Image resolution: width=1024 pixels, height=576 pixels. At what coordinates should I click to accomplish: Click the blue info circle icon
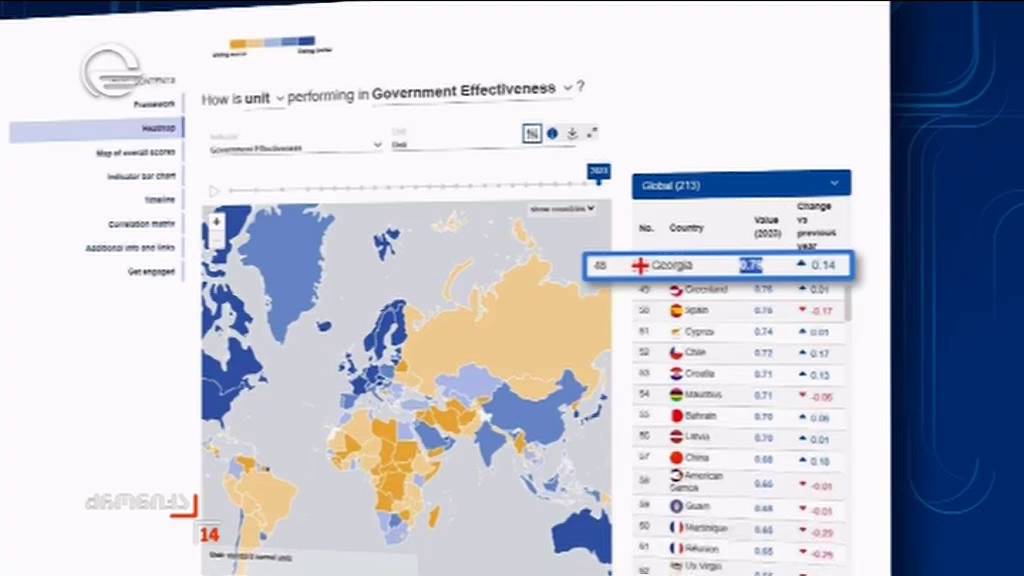coord(552,133)
